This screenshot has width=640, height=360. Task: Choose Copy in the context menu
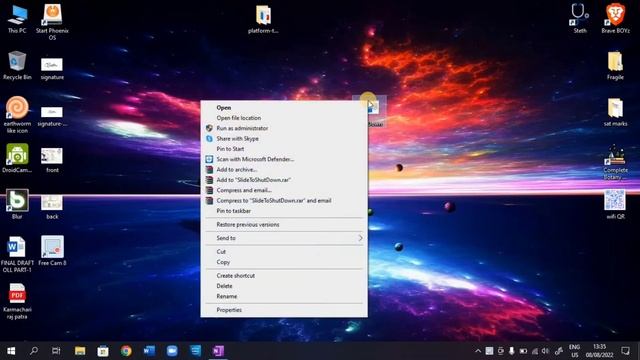[x=284, y=262]
